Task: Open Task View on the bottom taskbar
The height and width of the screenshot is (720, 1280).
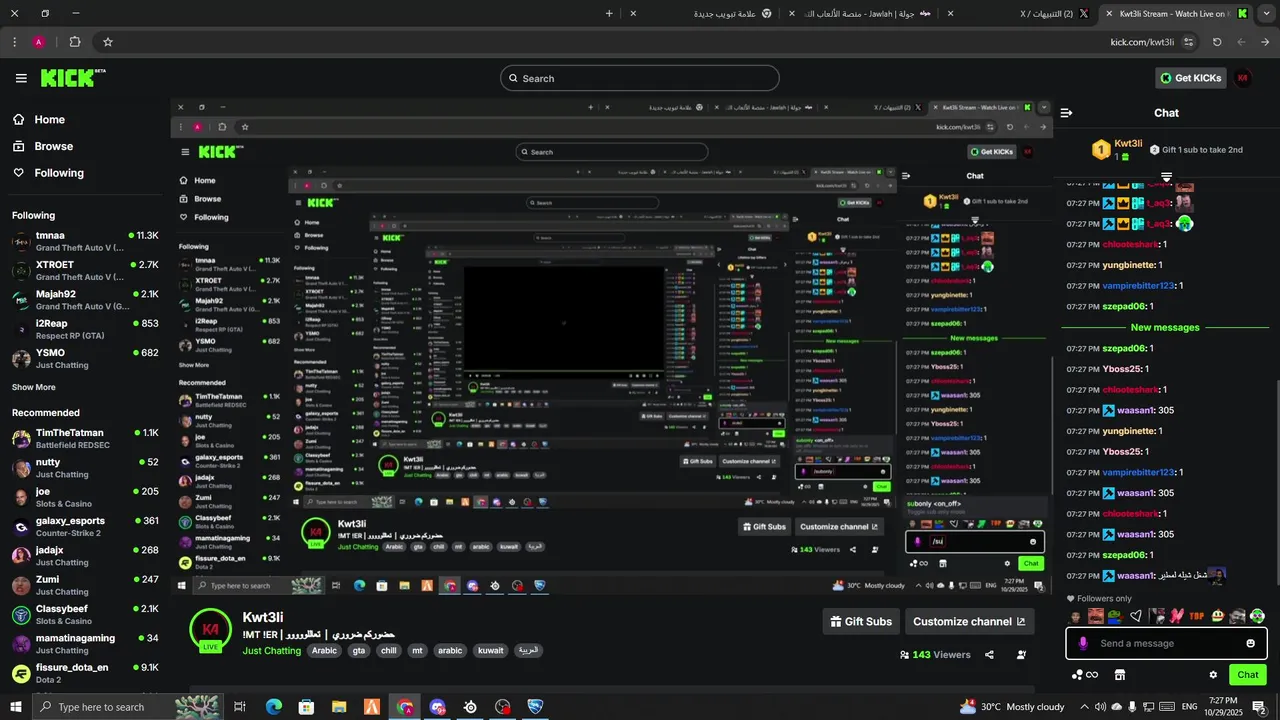Action: [240, 707]
